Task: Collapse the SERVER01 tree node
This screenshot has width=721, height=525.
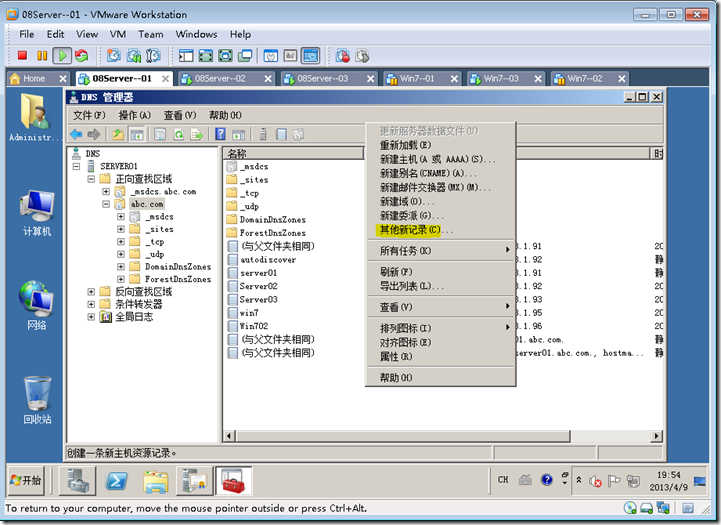Action: [x=76, y=166]
